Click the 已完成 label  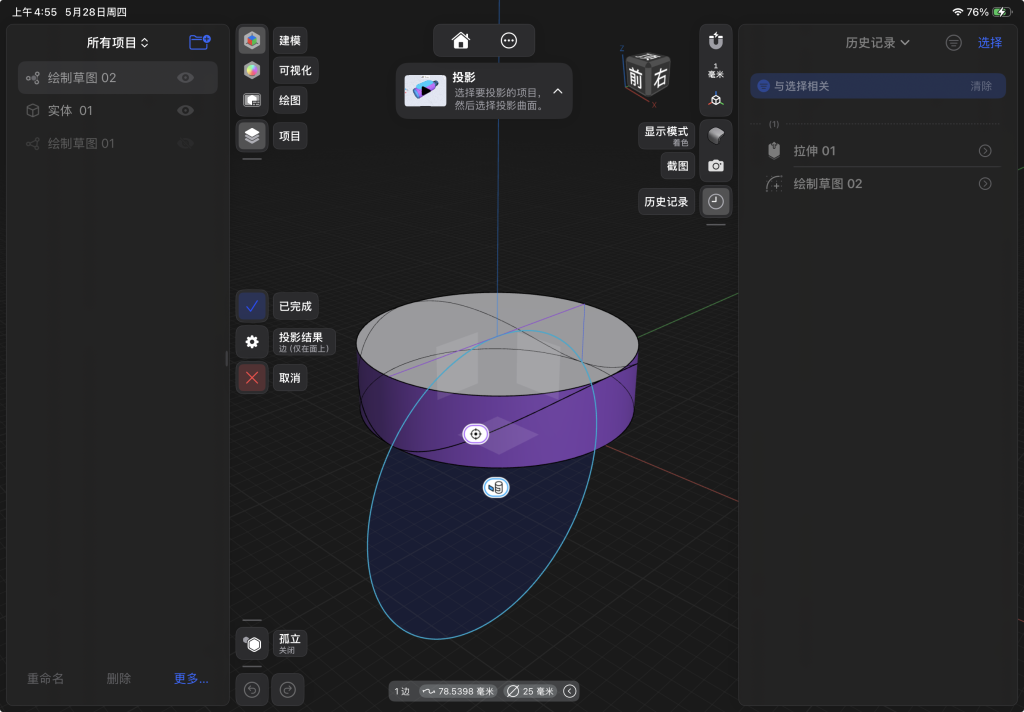[x=295, y=306]
